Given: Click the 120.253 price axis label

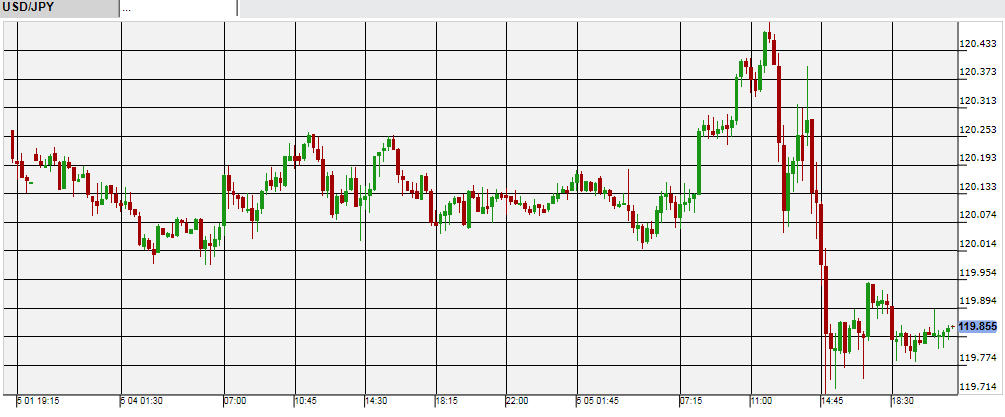Looking at the screenshot, I should pyautogui.click(x=978, y=130).
